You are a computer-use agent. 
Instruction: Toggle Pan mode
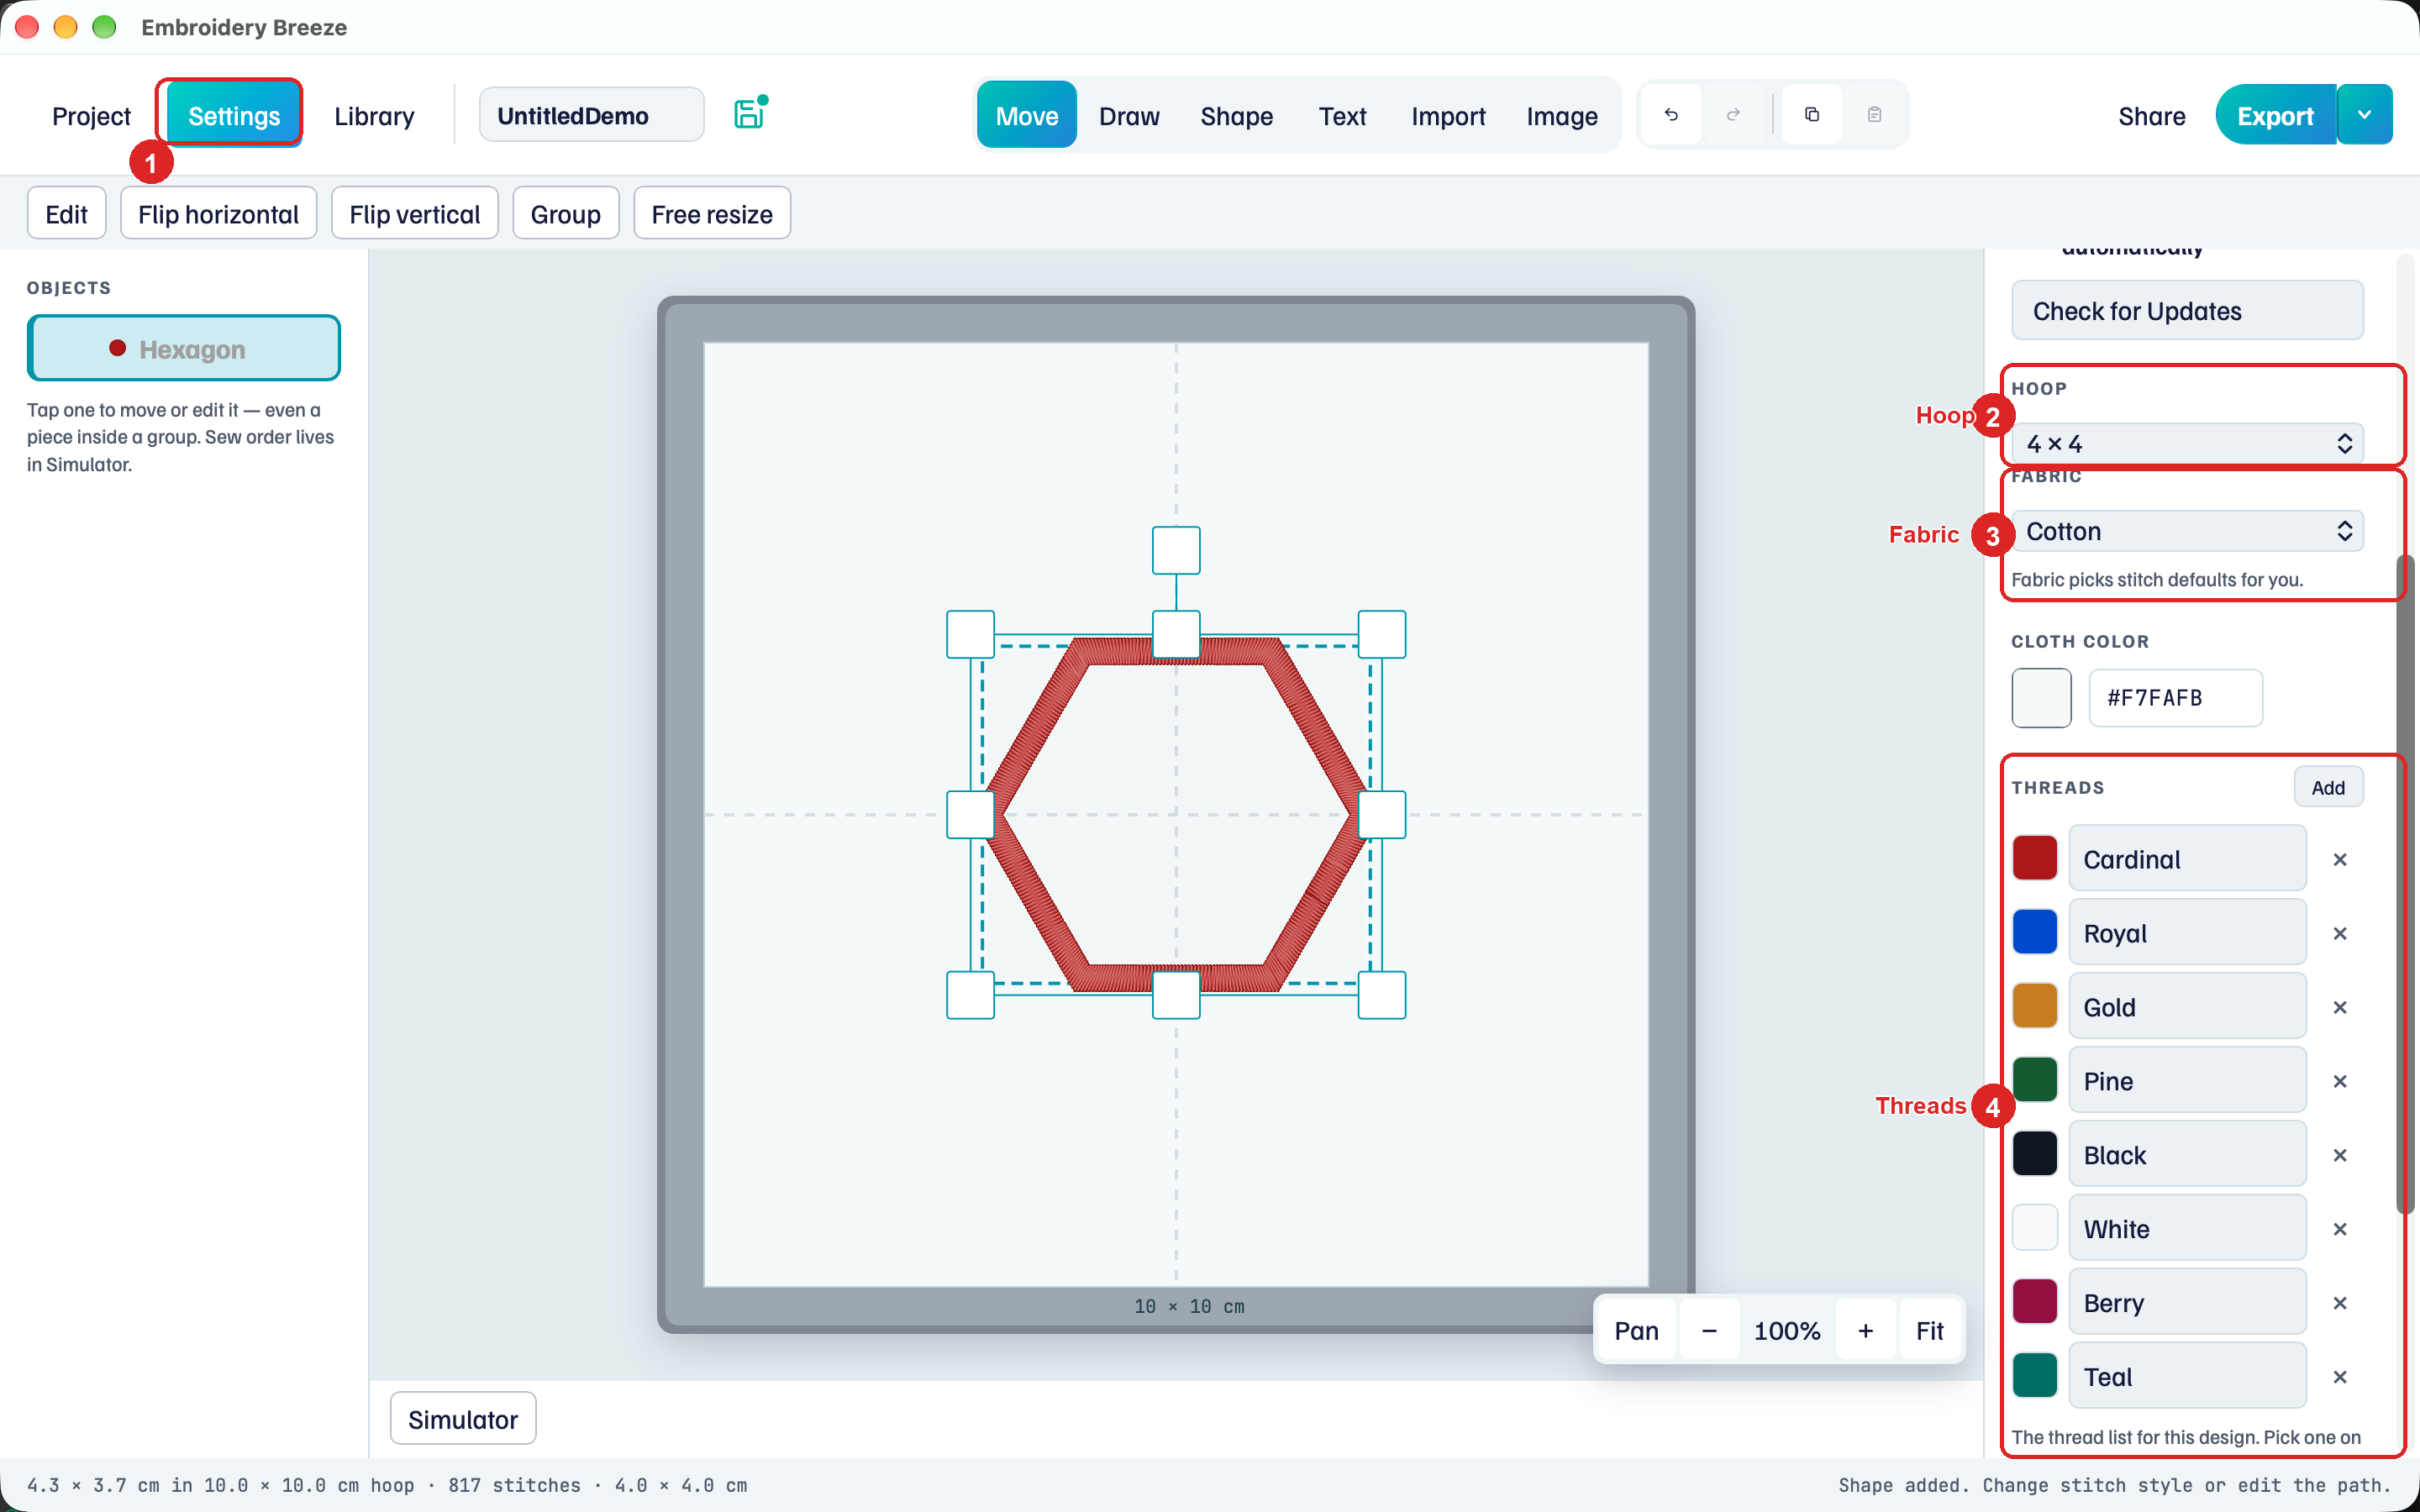(1637, 1330)
